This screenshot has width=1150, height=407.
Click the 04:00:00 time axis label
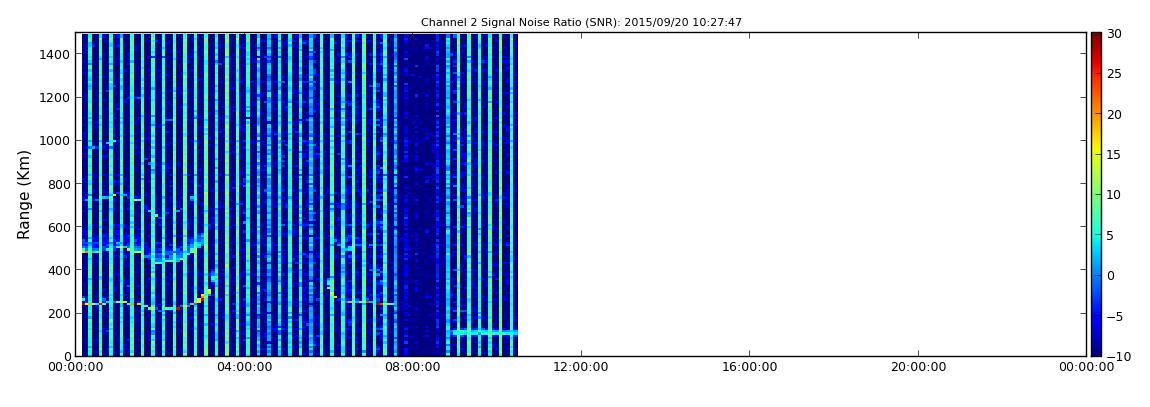(x=243, y=367)
